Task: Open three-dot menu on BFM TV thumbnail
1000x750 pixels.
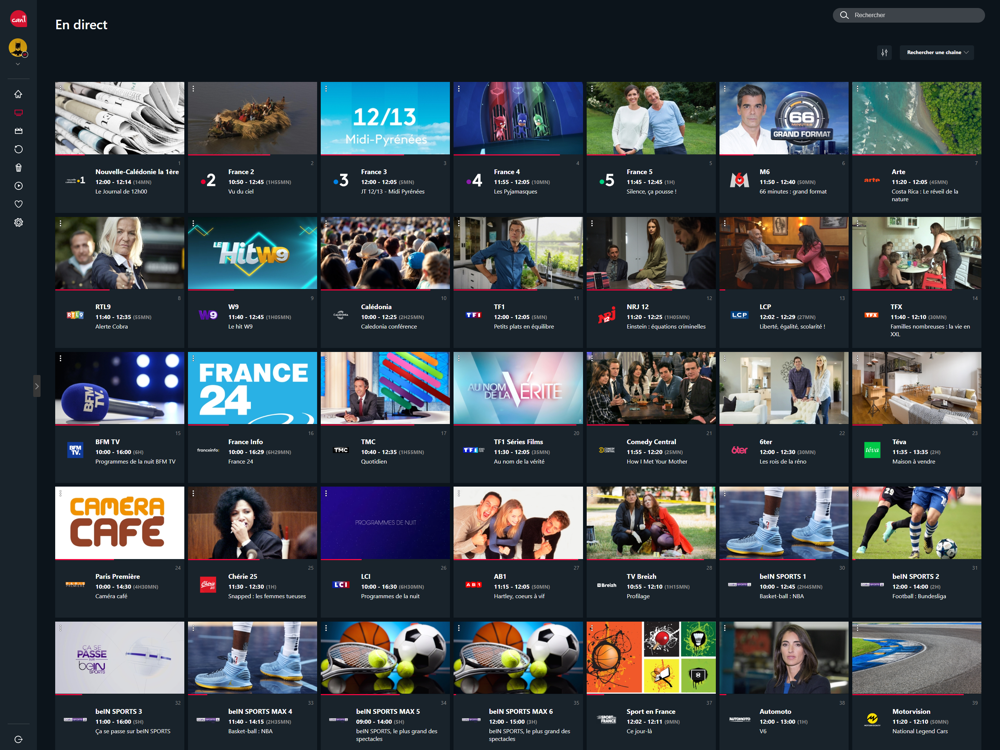Action: click(x=61, y=358)
